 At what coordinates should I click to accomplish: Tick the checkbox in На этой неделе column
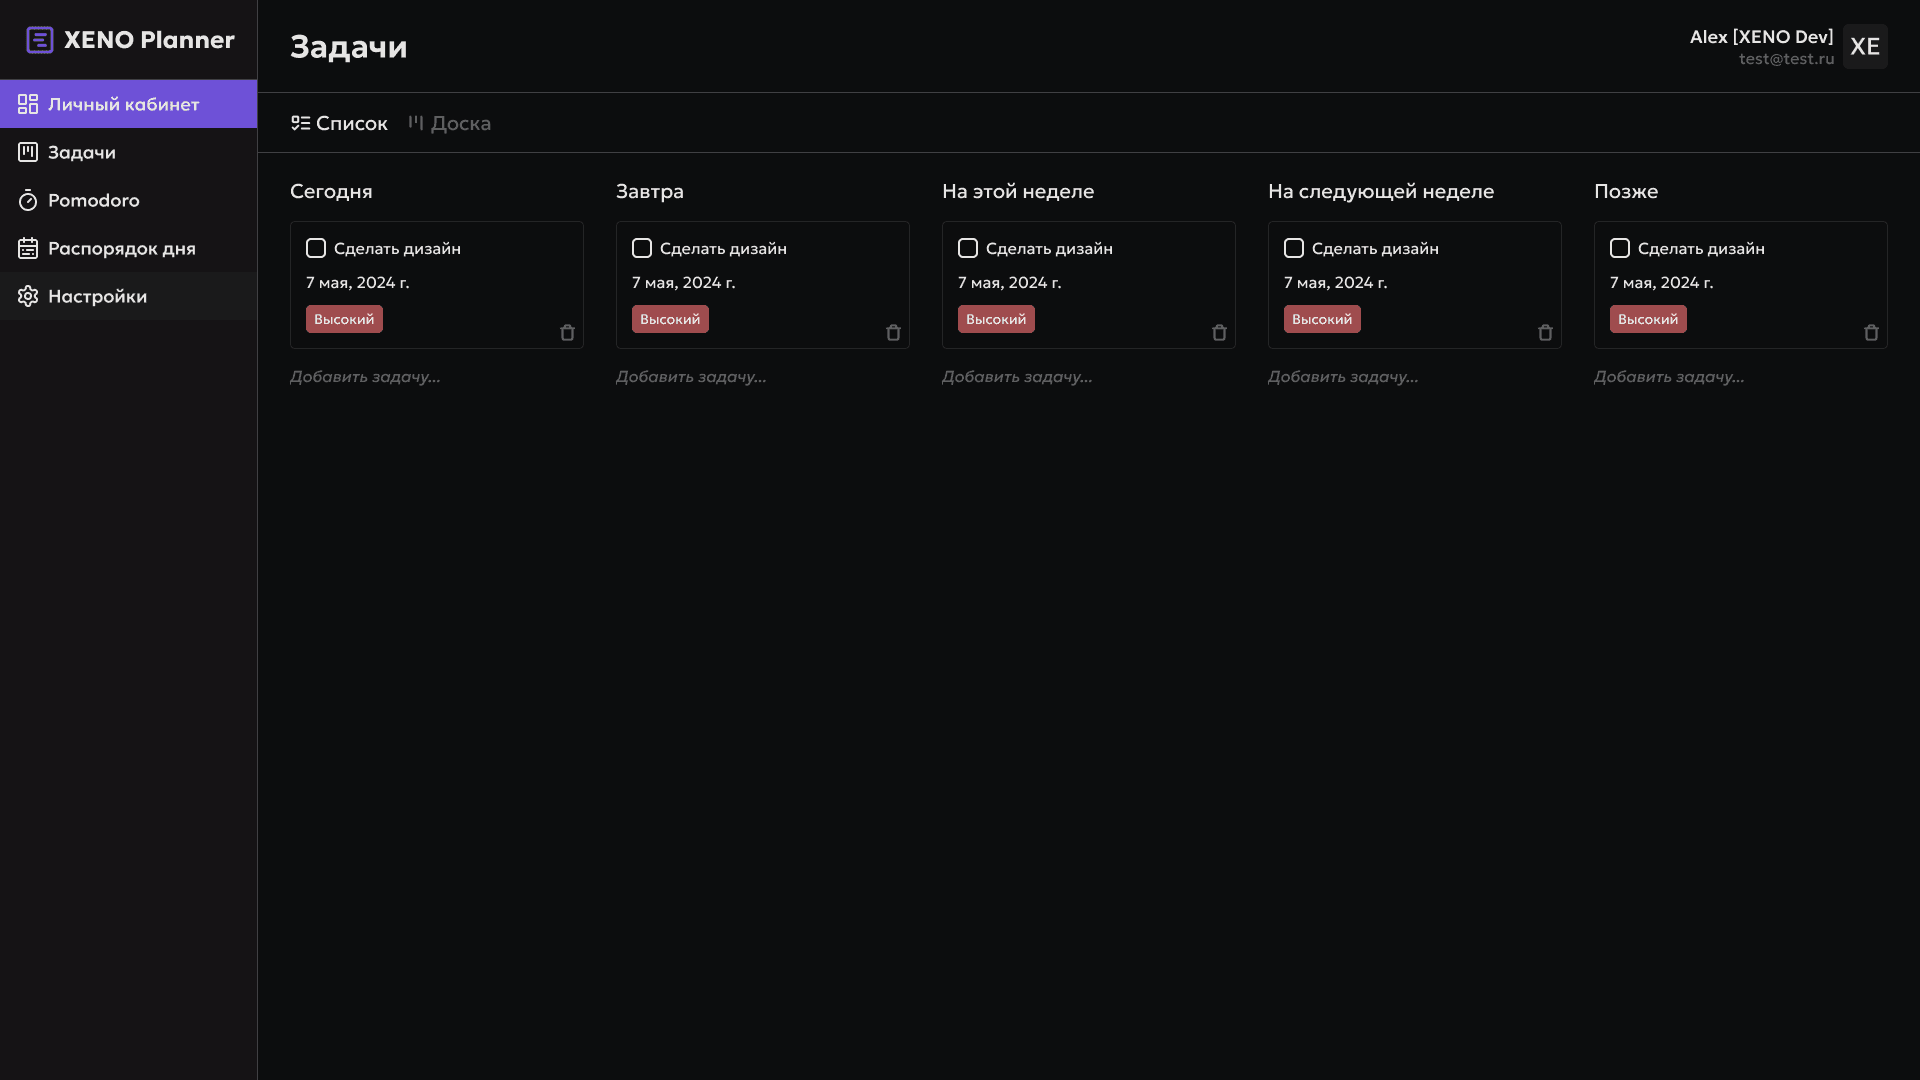(x=968, y=248)
